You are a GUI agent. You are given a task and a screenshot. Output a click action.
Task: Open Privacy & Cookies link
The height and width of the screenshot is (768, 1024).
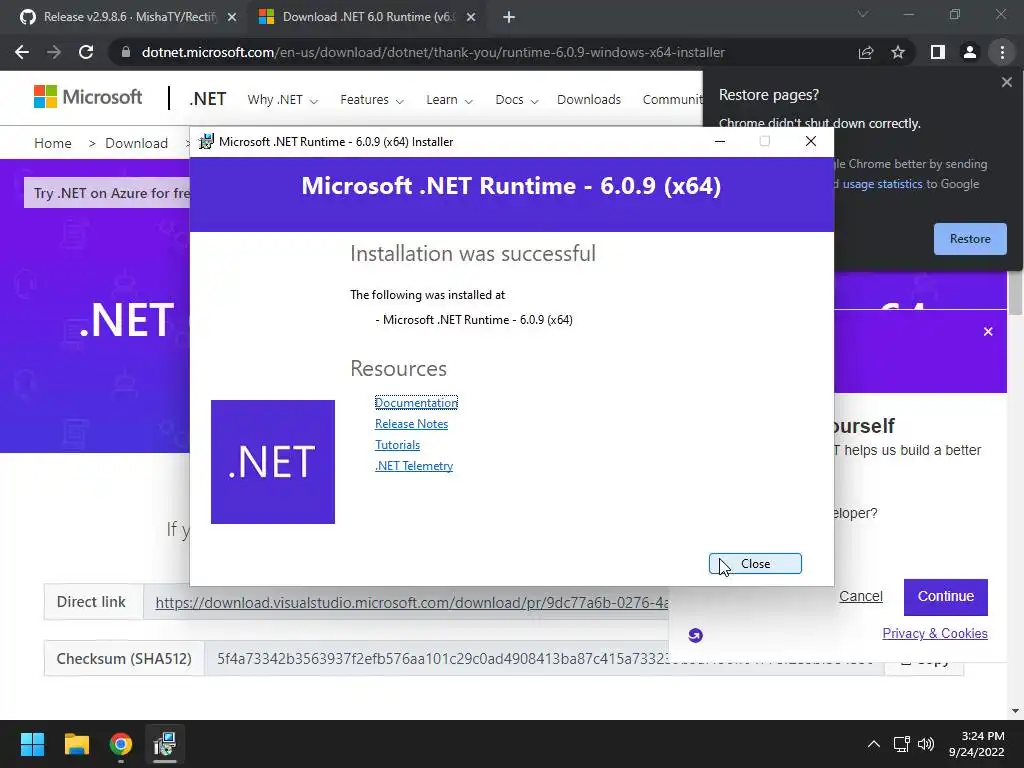tap(935, 633)
